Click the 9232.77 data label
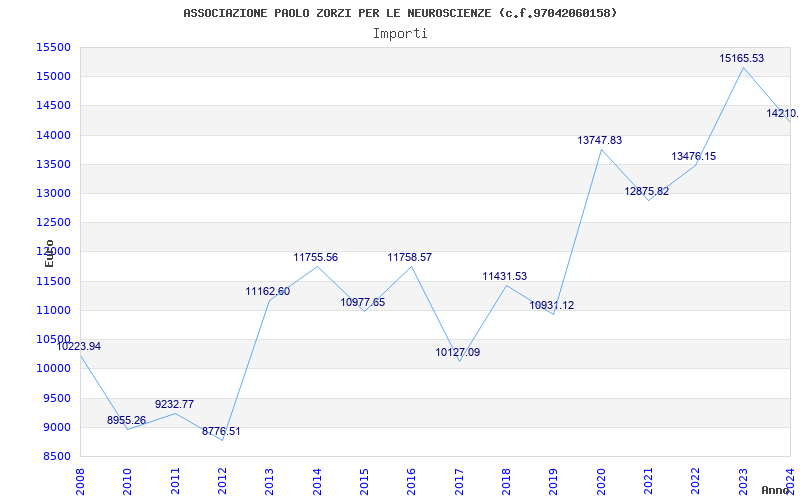The image size is (800, 500). [x=174, y=404]
